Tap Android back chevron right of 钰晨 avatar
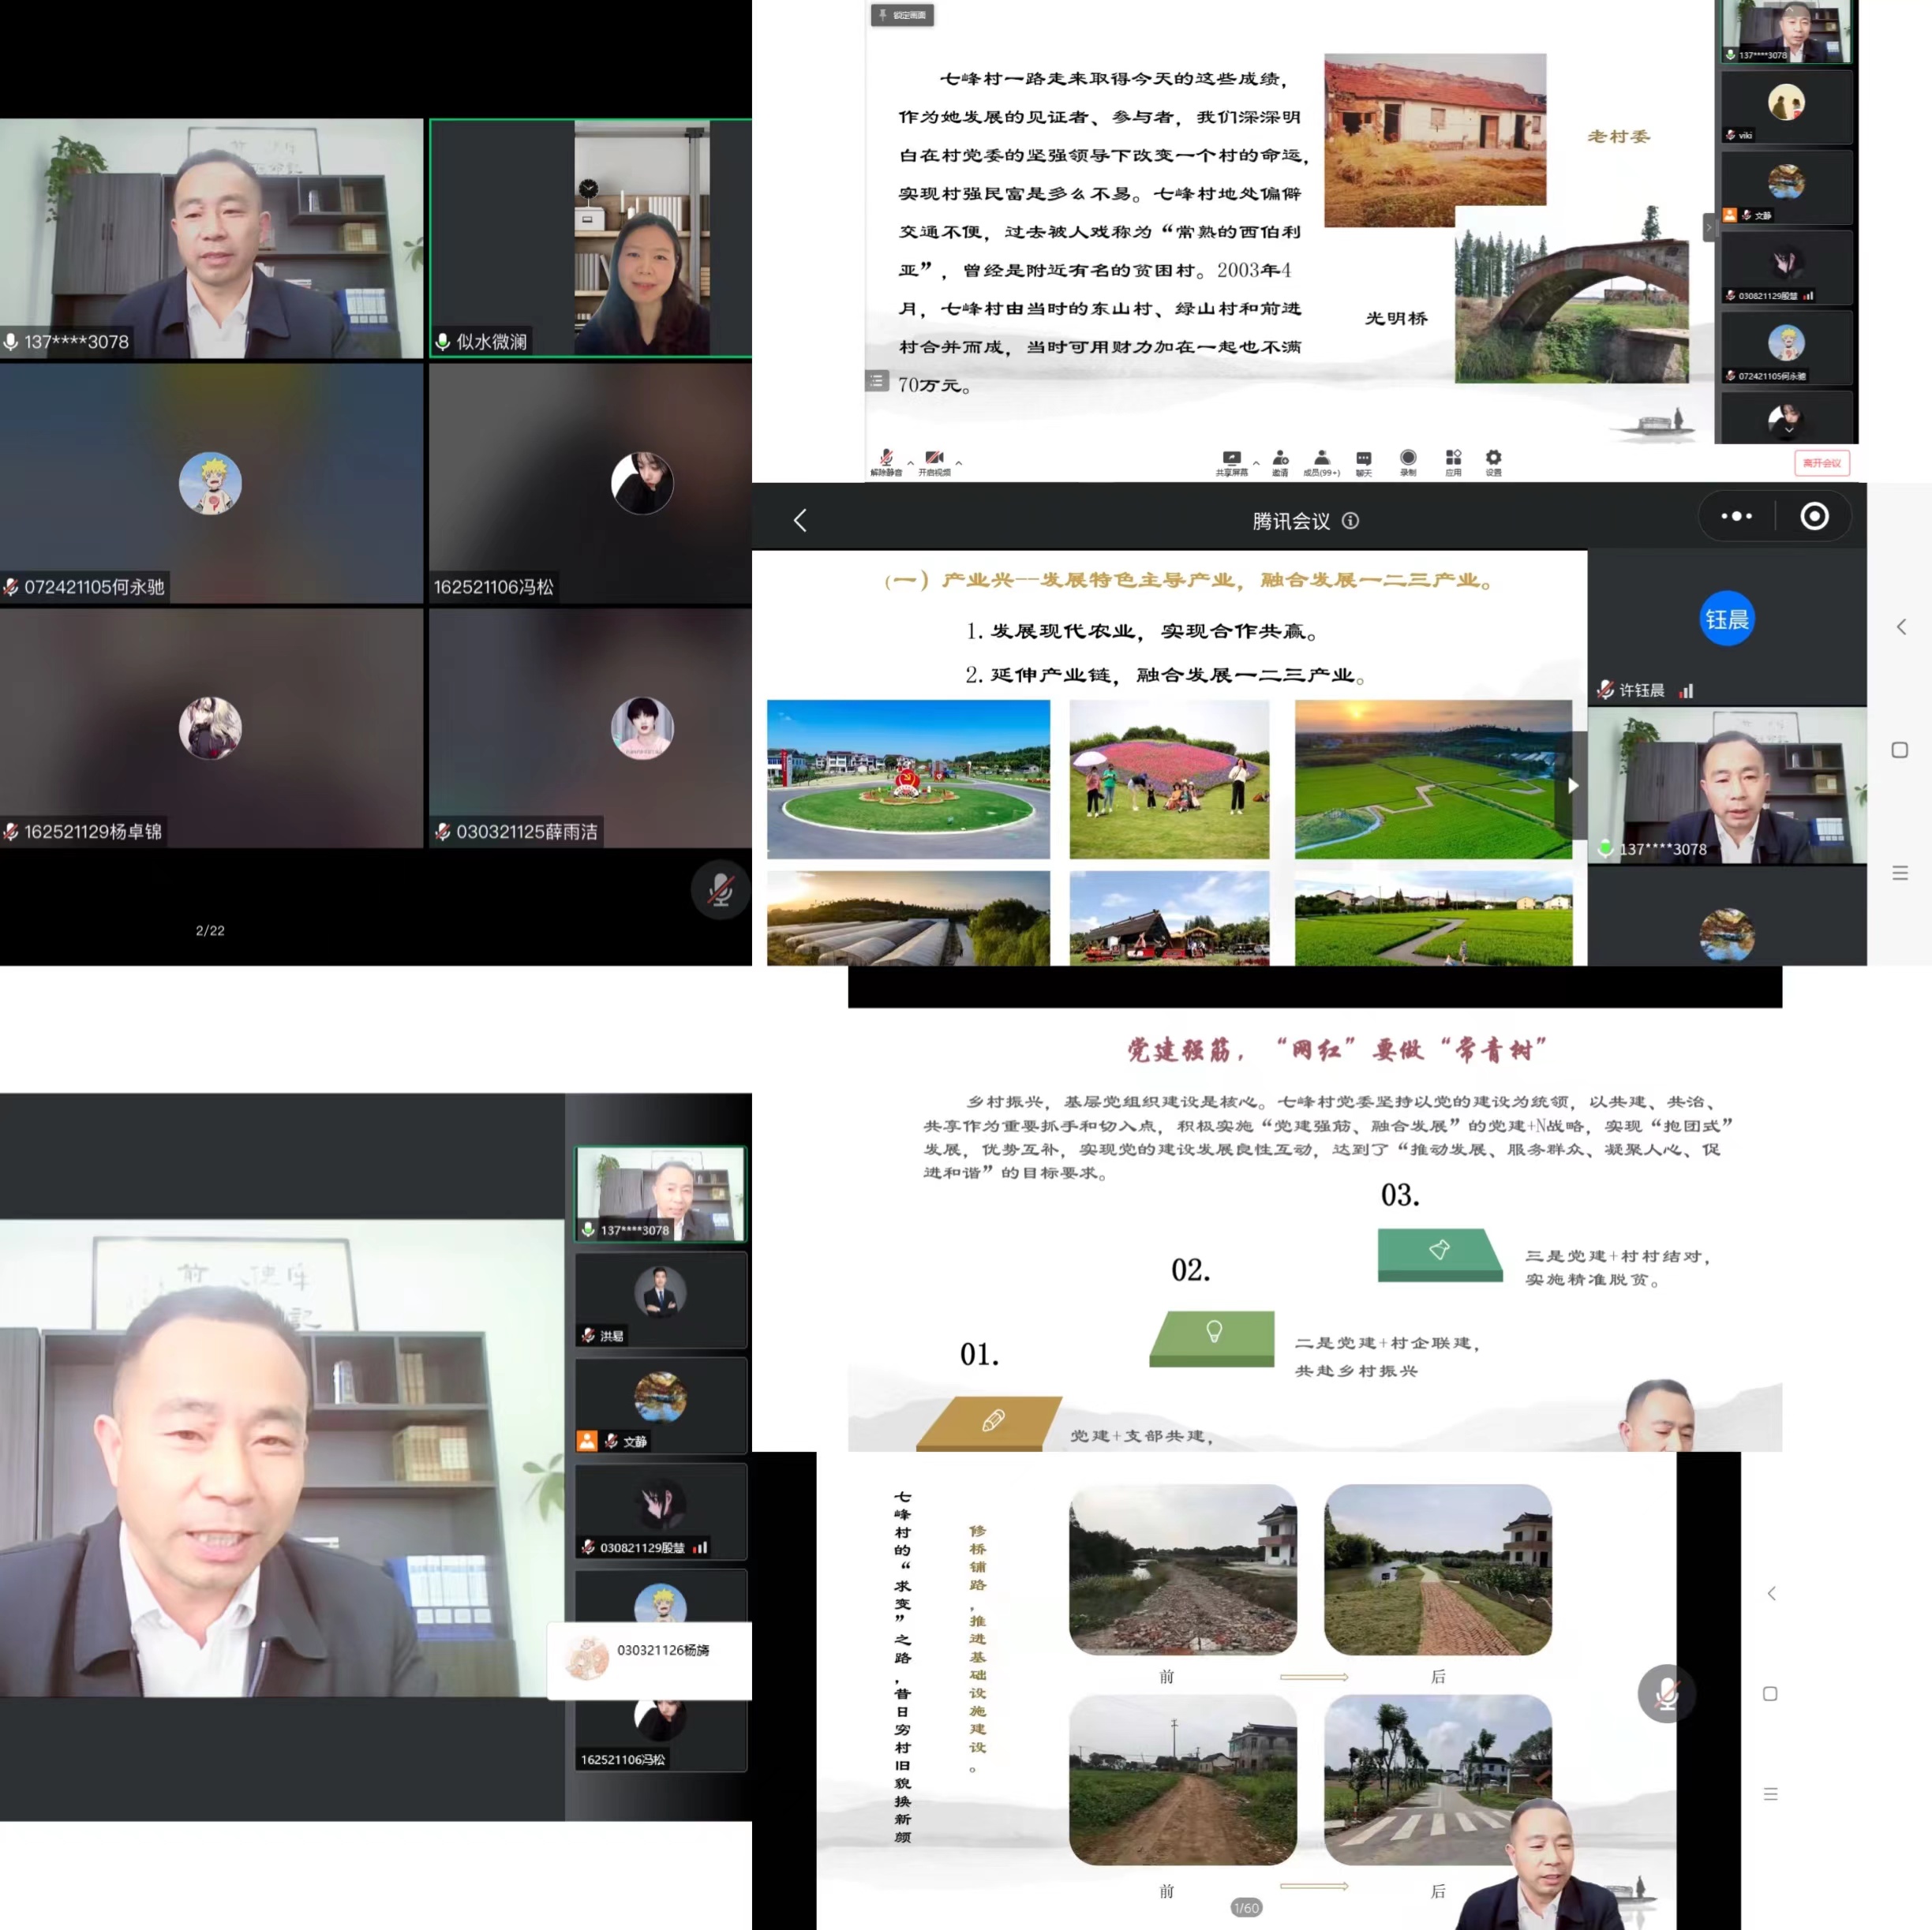Image resolution: width=1932 pixels, height=1930 pixels. click(x=1901, y=627)
